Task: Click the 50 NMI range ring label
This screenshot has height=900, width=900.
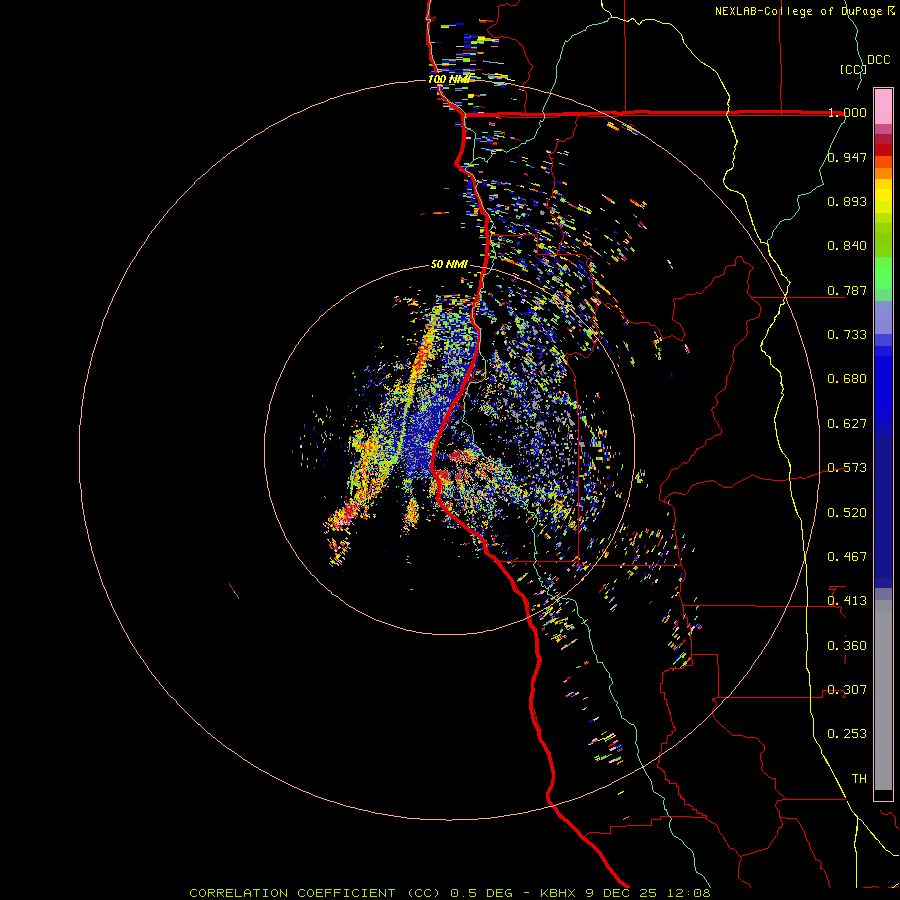Action: (449, 264)
